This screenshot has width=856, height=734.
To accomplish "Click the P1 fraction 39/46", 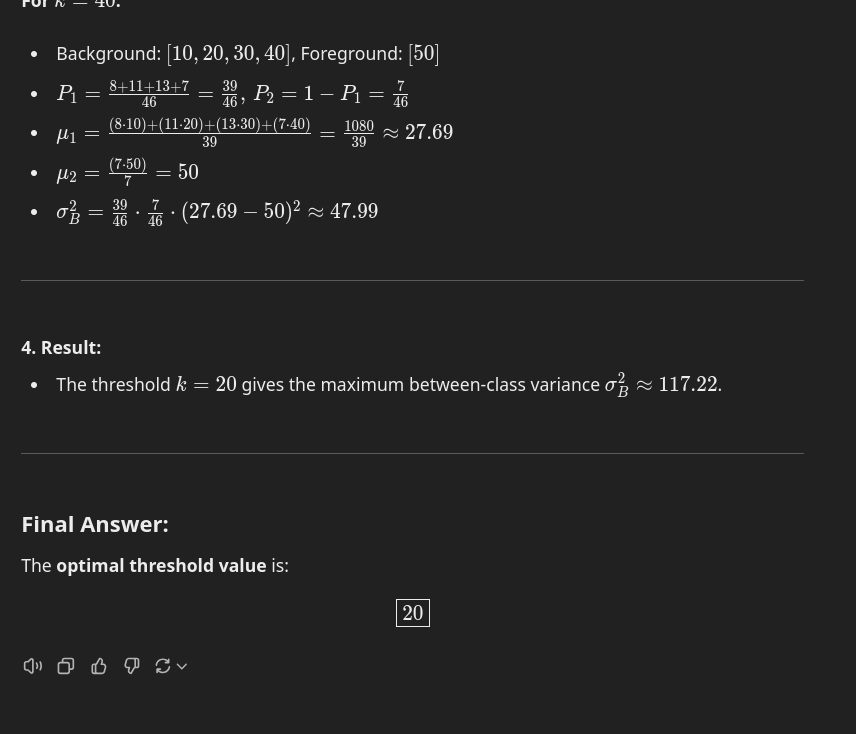I will (230, 93).
